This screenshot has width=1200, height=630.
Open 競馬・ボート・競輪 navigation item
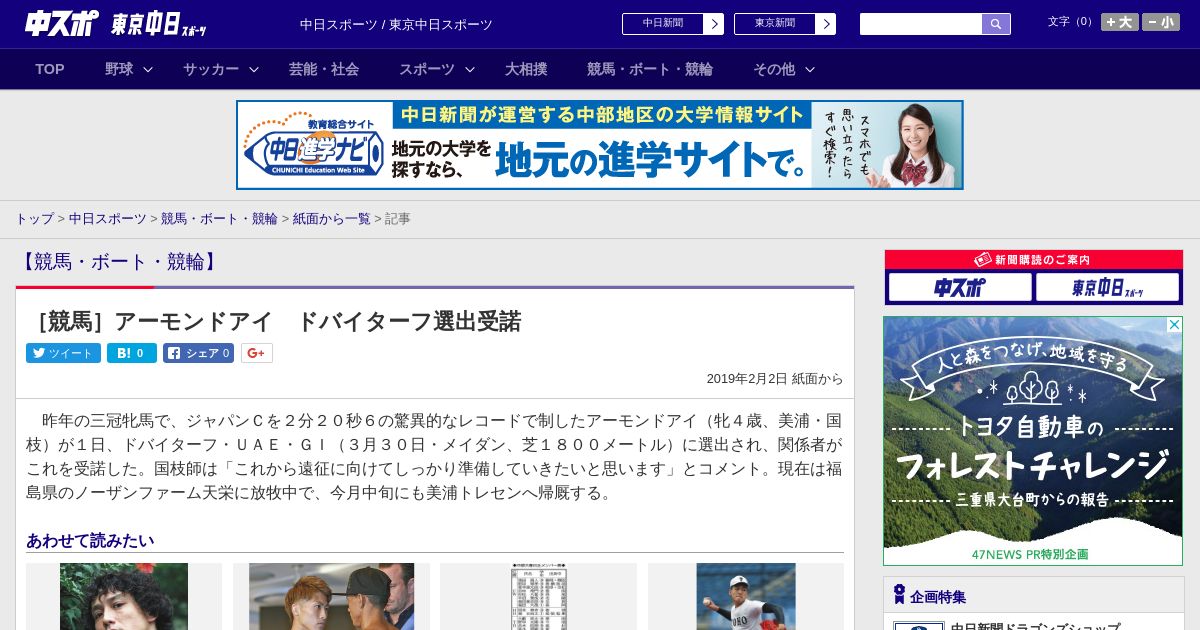tap(650, 69)
